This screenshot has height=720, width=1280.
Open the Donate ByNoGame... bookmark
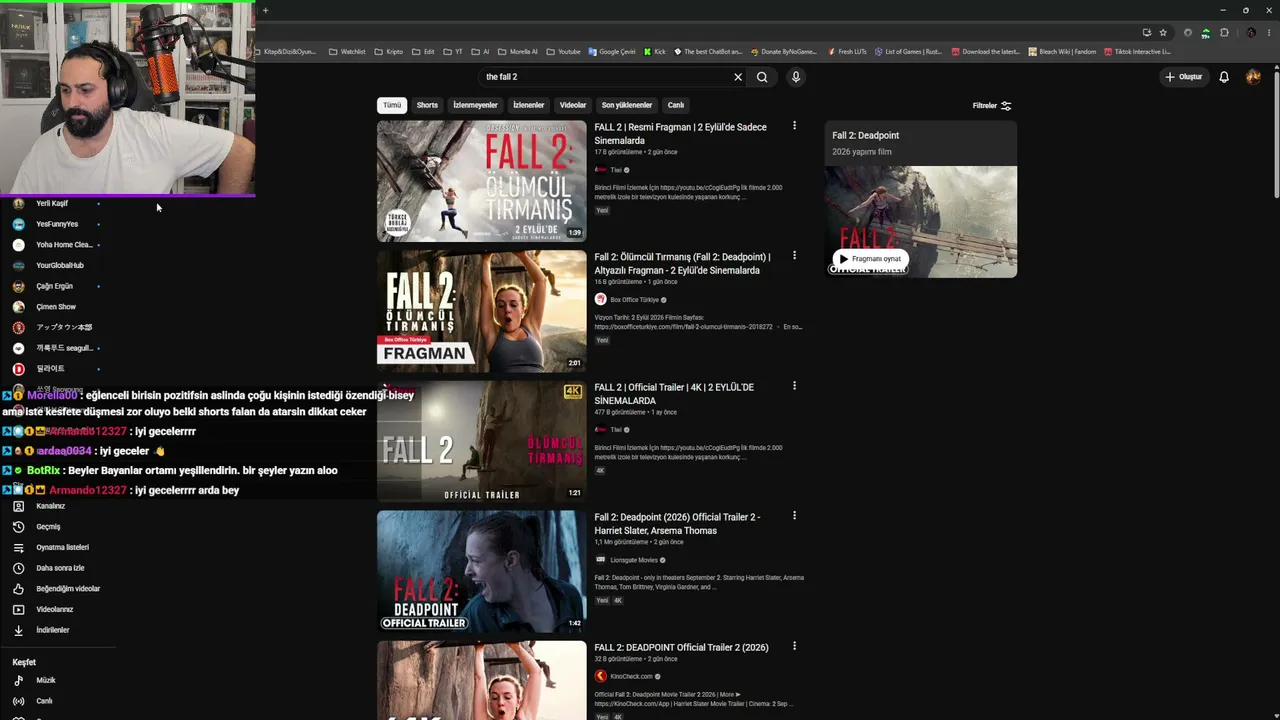click(783, 52)
